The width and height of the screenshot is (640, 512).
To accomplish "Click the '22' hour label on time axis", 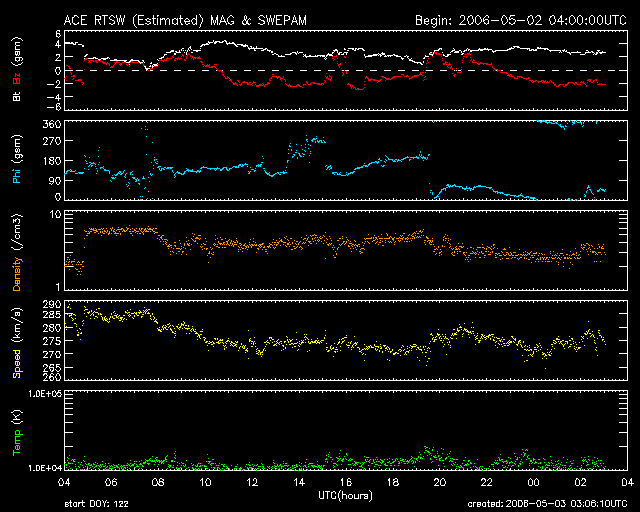I will click(487, 483).
